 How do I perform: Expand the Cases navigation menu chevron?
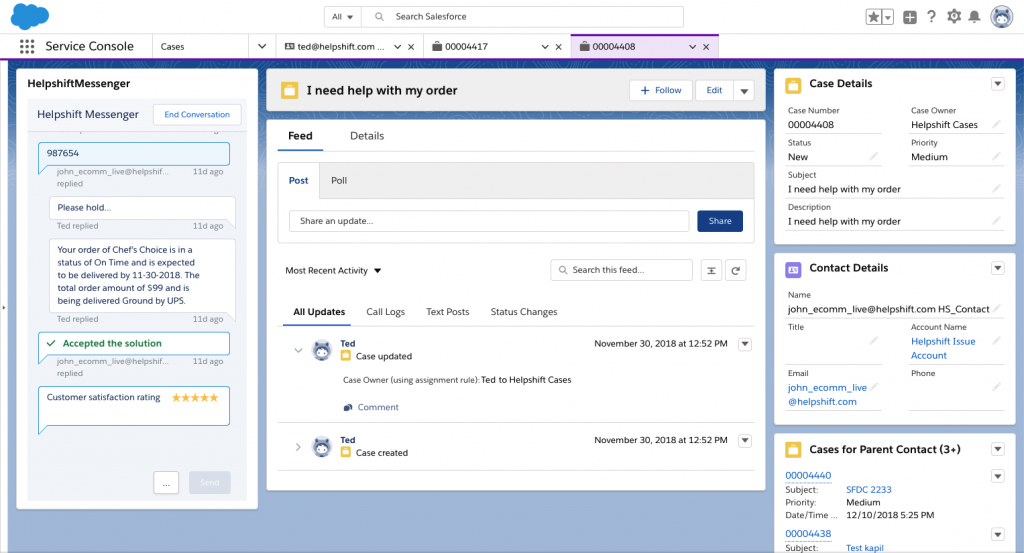pyautogui.click(x=262, y=46)
